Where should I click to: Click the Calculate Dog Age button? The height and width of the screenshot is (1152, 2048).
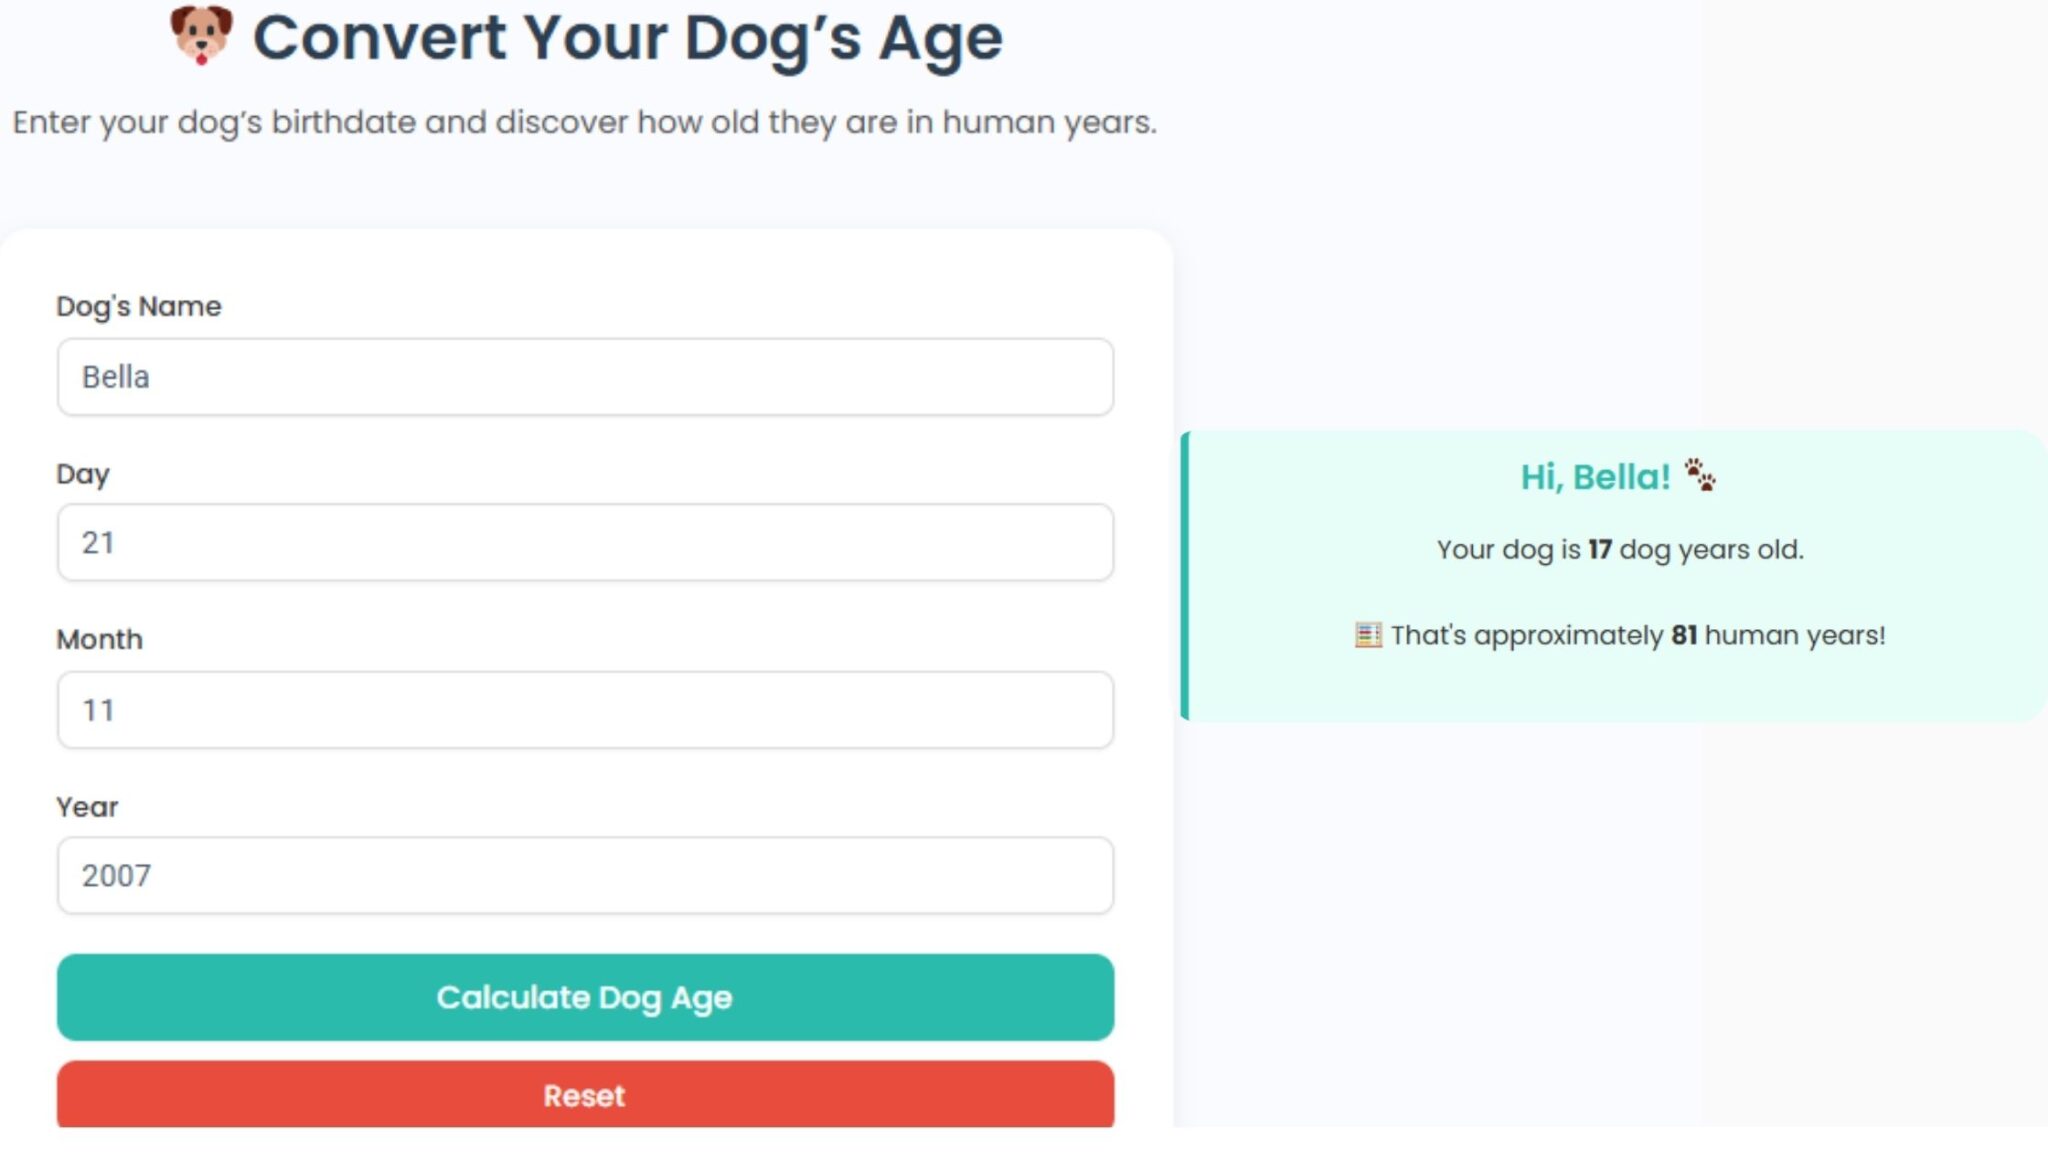coord(584,997)
